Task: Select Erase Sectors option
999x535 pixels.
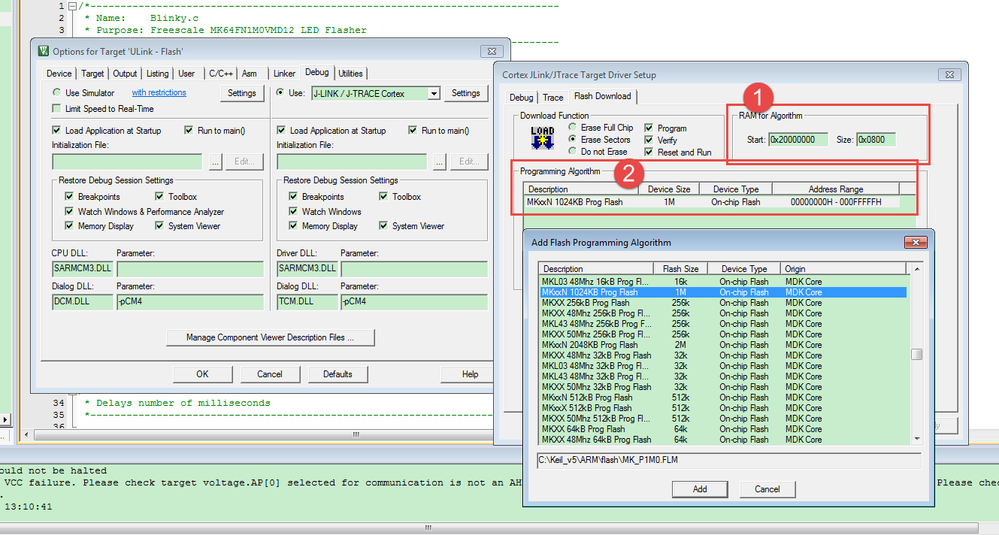Action: click(x=572, y=139)
